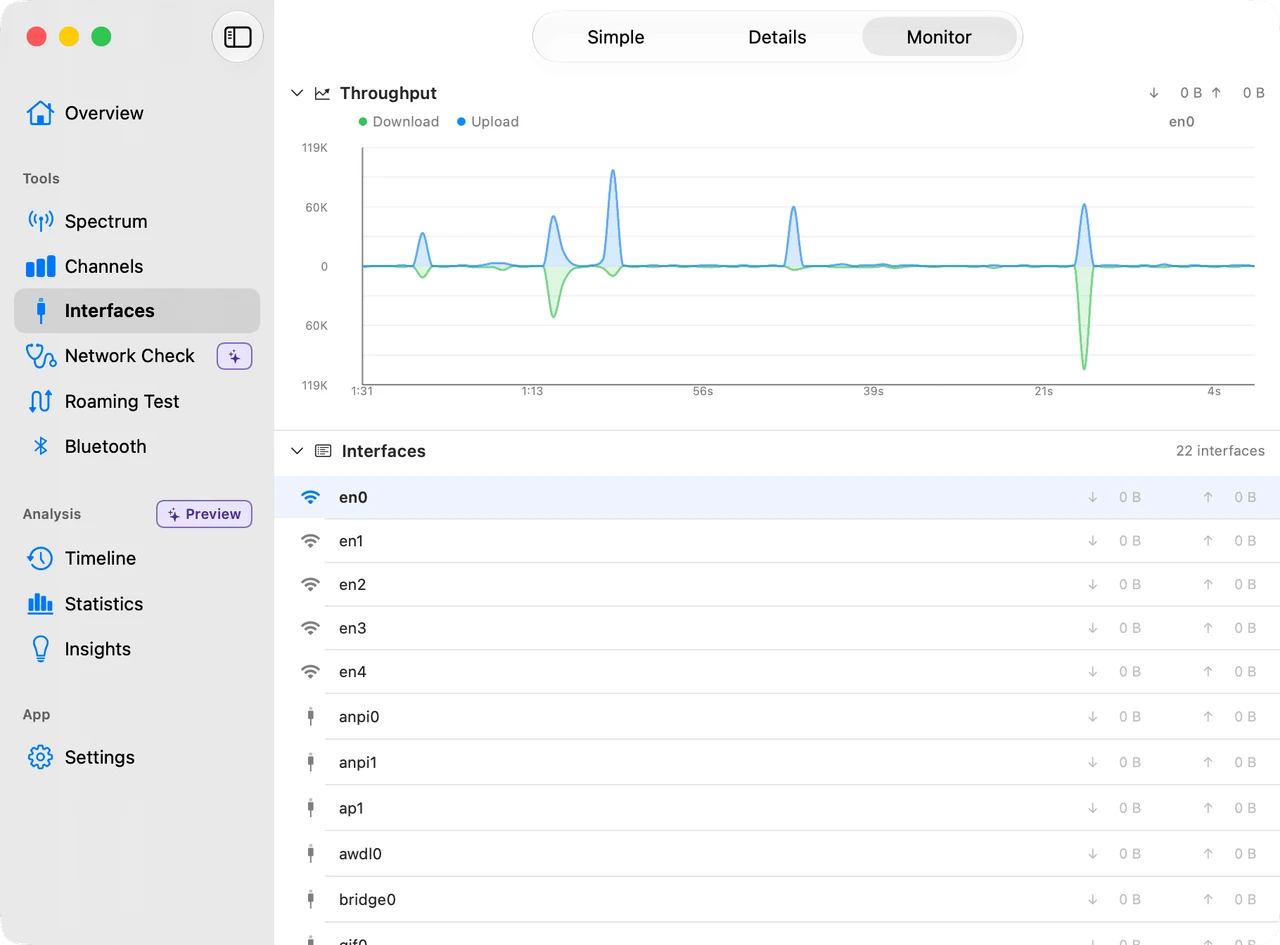Collapse the Throughput section chevron
Image resolution: width=1280 pixels, height=945 pixels.
296,93
